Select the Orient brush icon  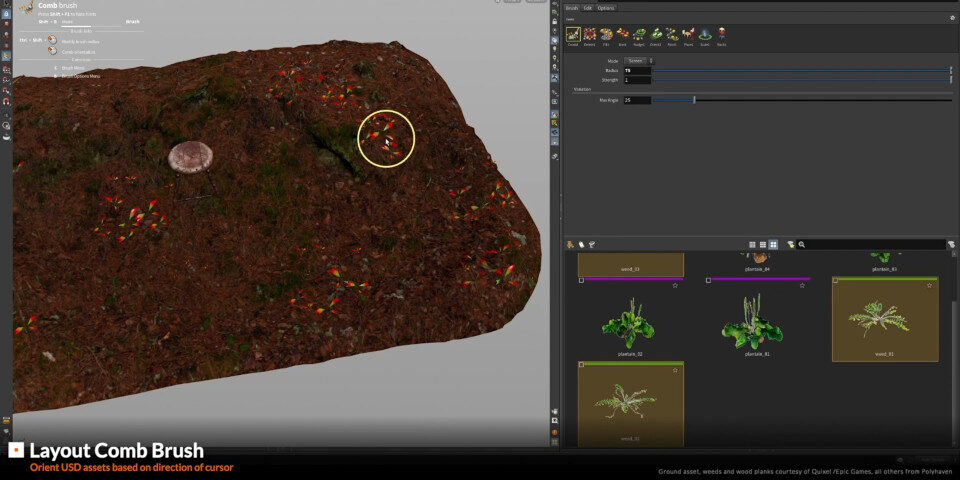click(x=655, y=35)
